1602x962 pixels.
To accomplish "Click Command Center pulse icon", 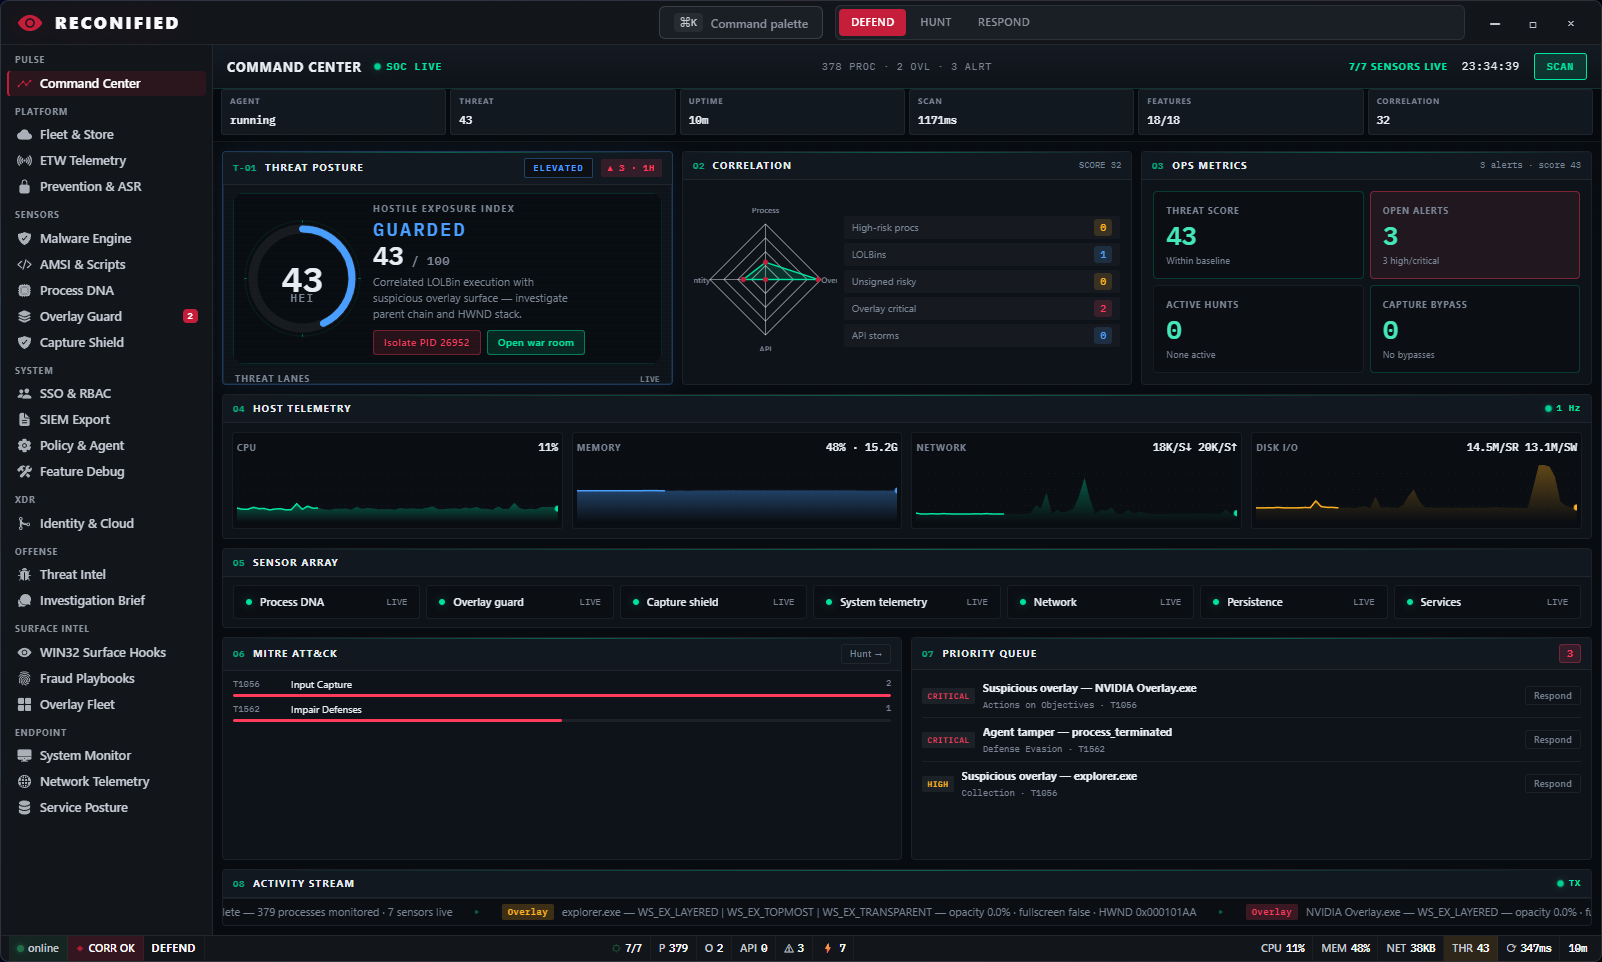I will [x=25, y=84].
